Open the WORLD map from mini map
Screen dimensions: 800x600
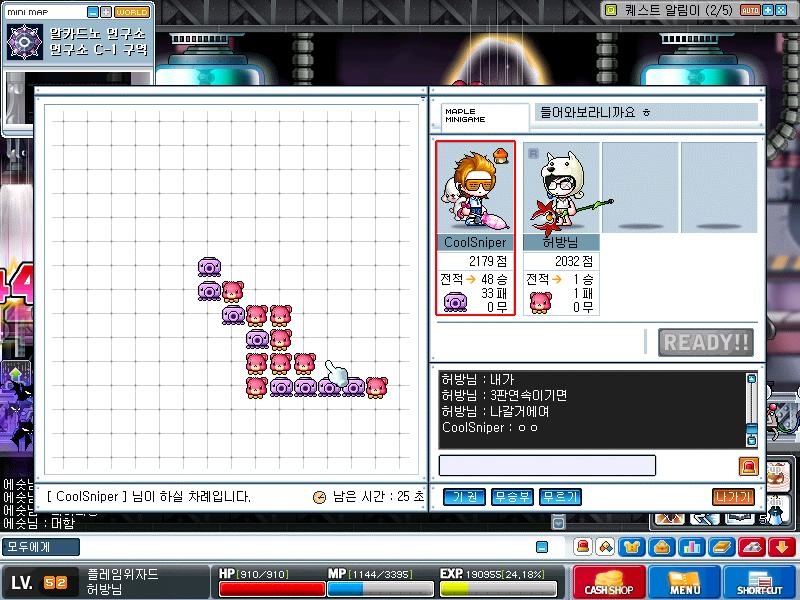point(132,12)
